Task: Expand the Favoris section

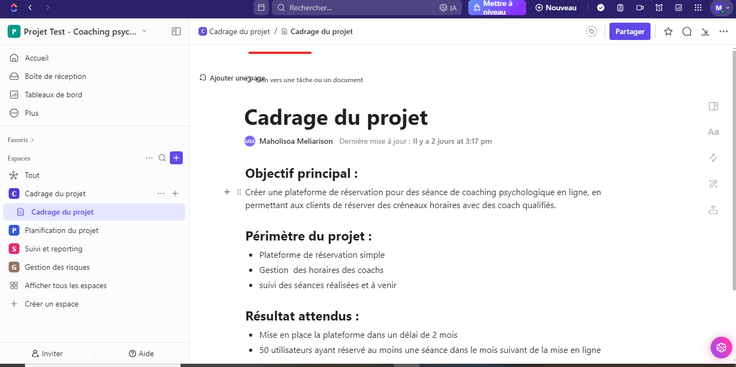Action: pyautogui.click(x=21, y=140)
